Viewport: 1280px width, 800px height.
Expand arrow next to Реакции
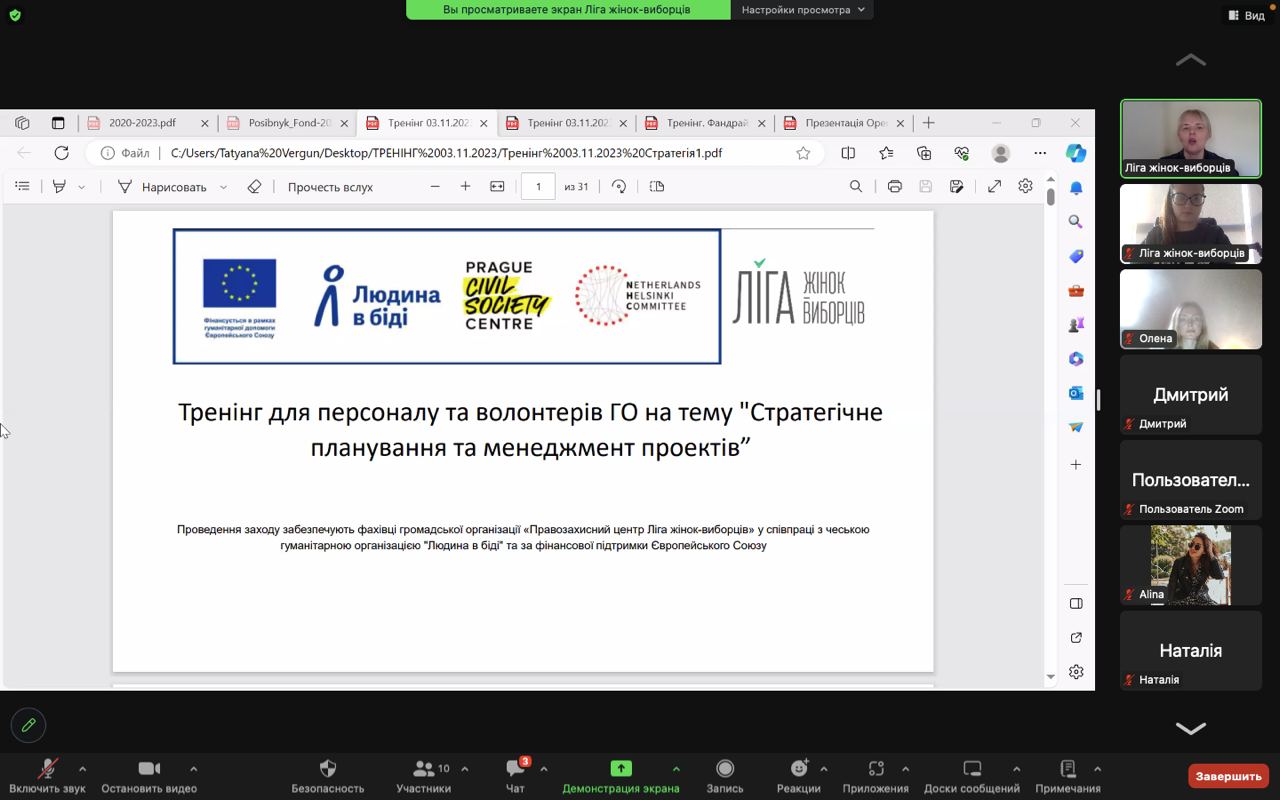[824, 769]
